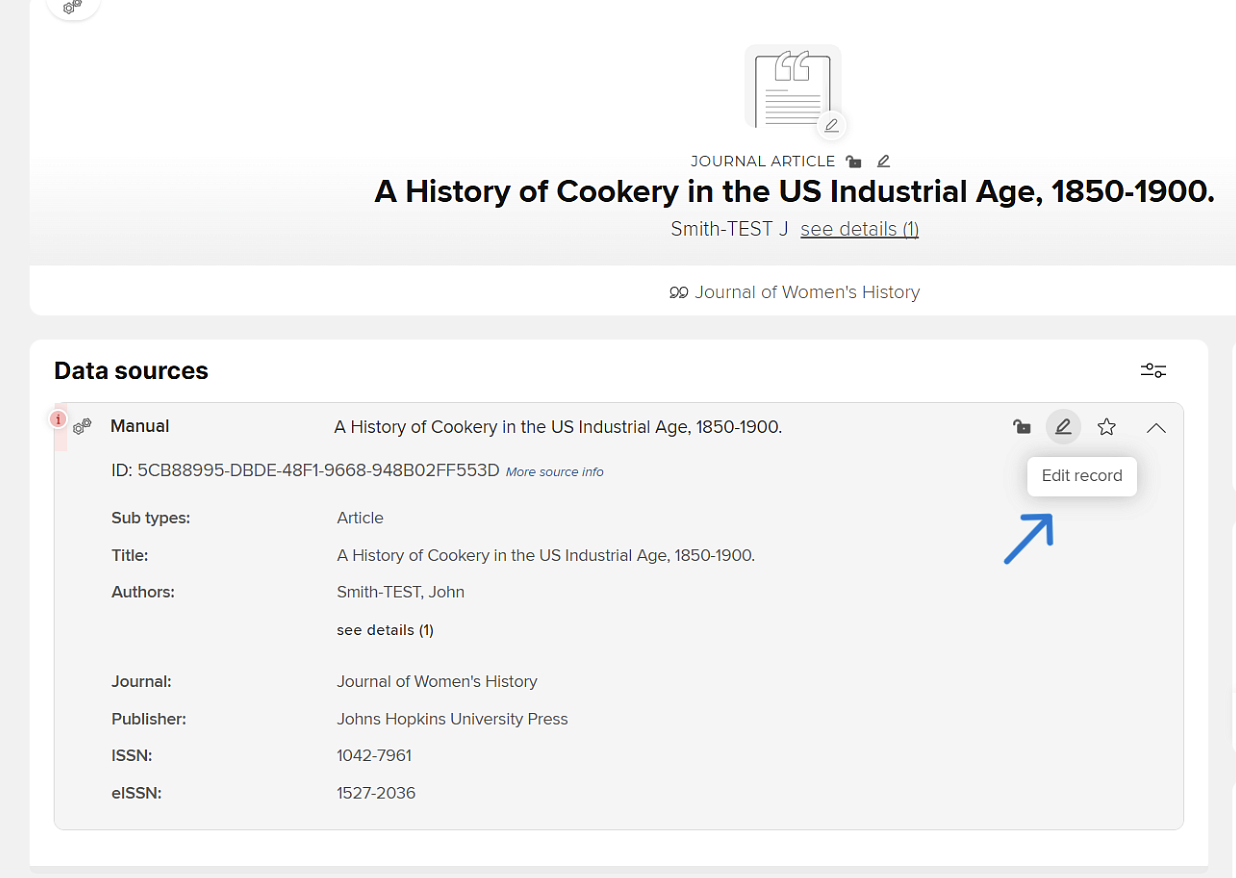1236x878 pixels.
Task: Mark Manual record as preferred with star
Action: [1106, 427]
